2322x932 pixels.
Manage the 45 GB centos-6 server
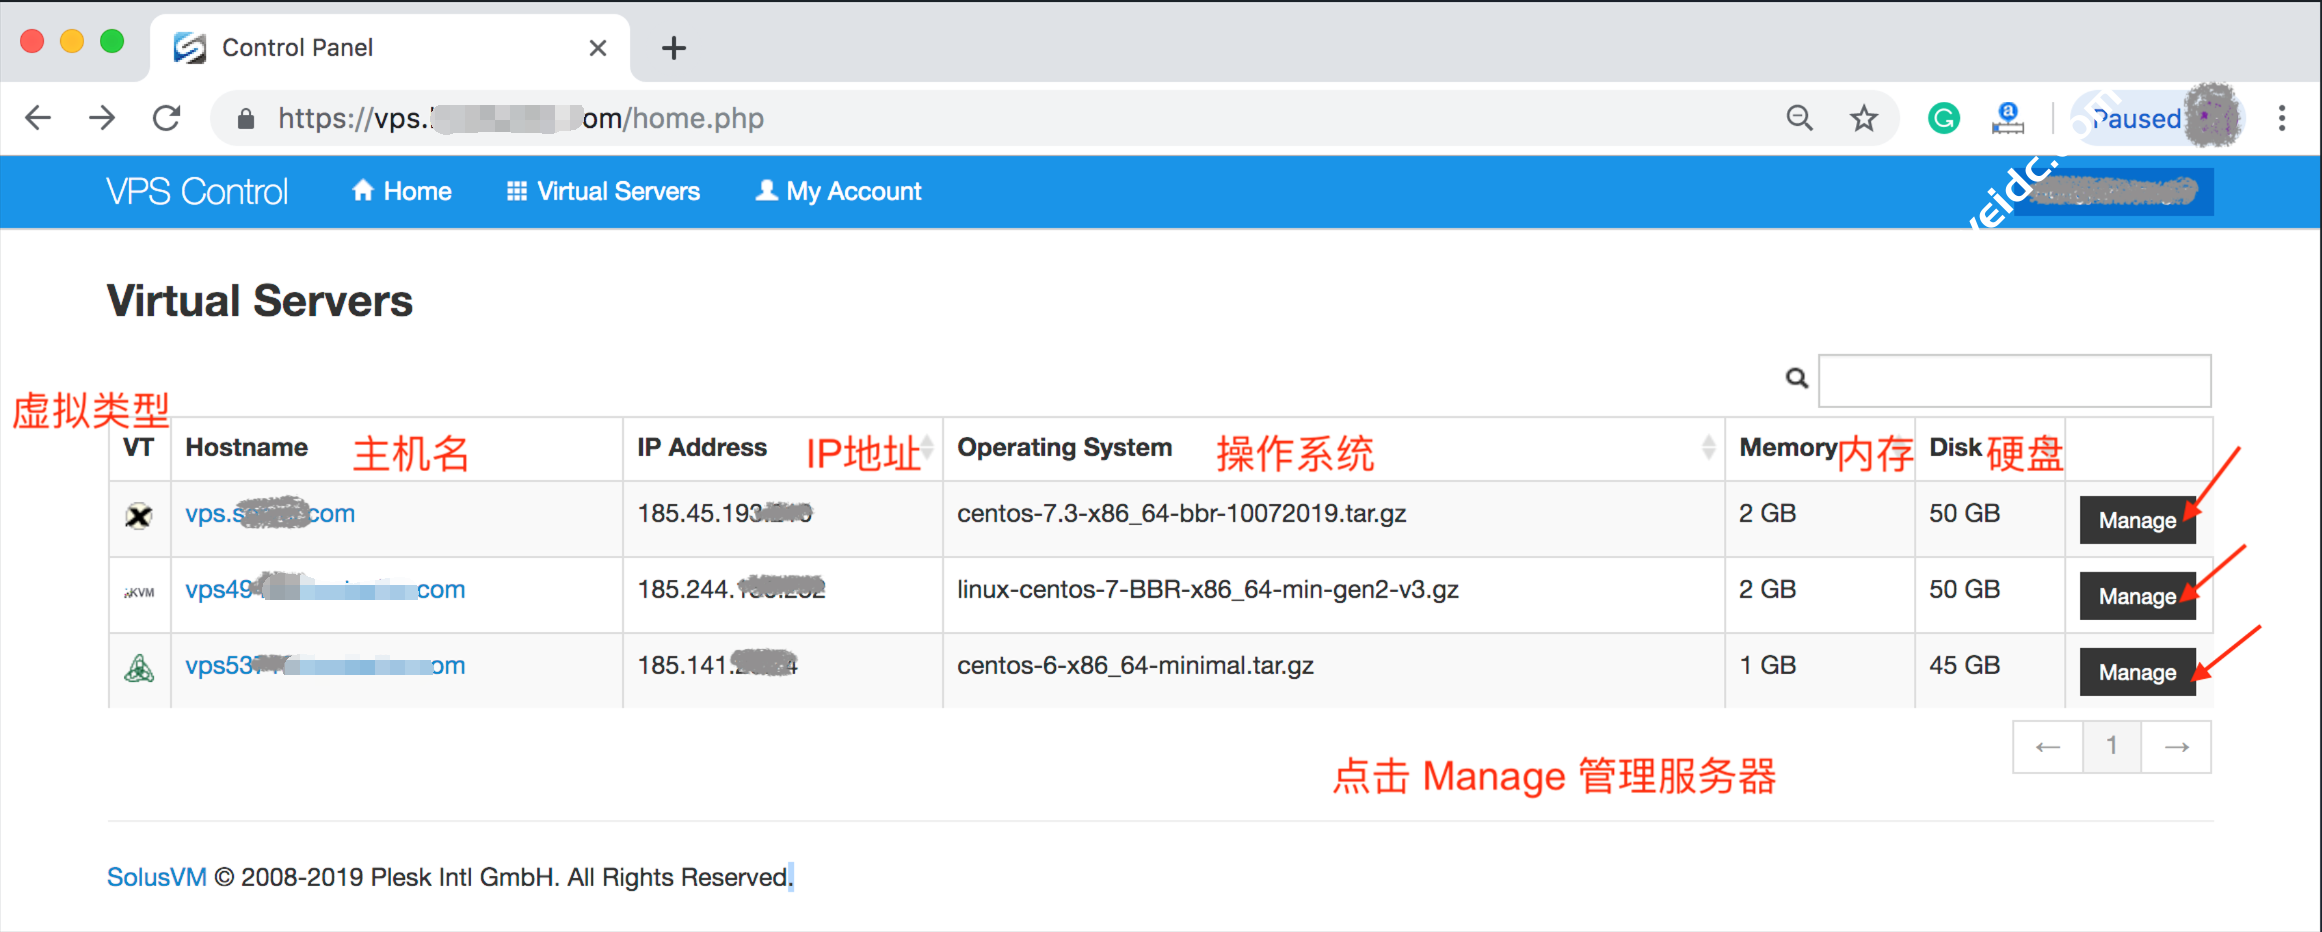pyautogui.click(x=2136, y=672)
